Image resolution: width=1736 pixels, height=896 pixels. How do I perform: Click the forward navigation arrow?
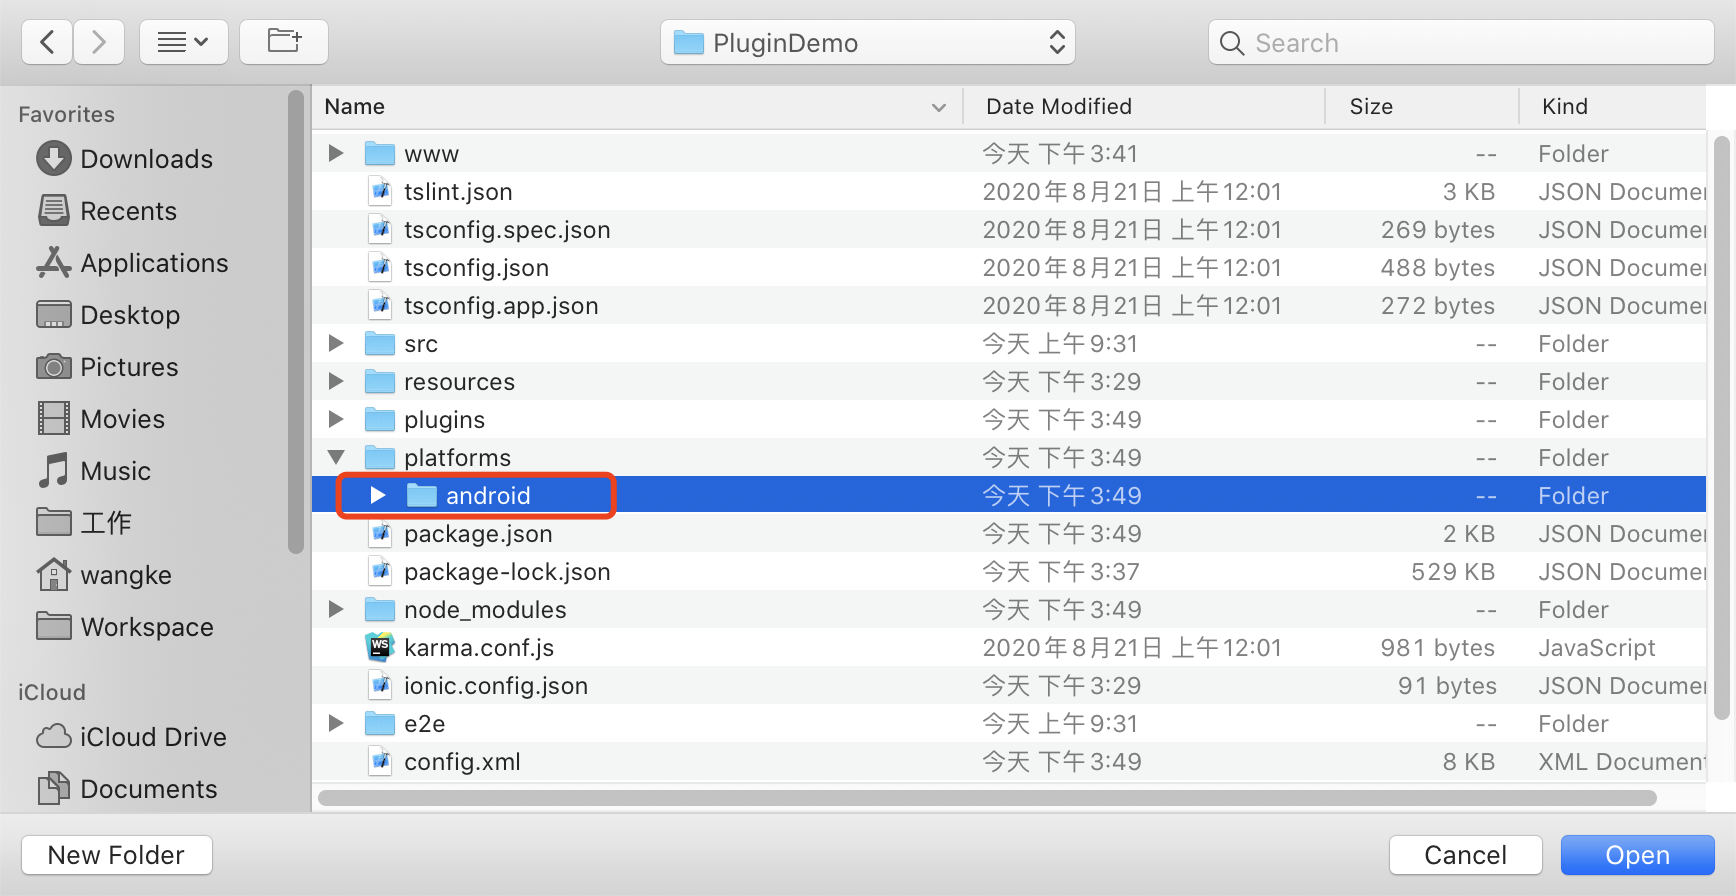98,42
